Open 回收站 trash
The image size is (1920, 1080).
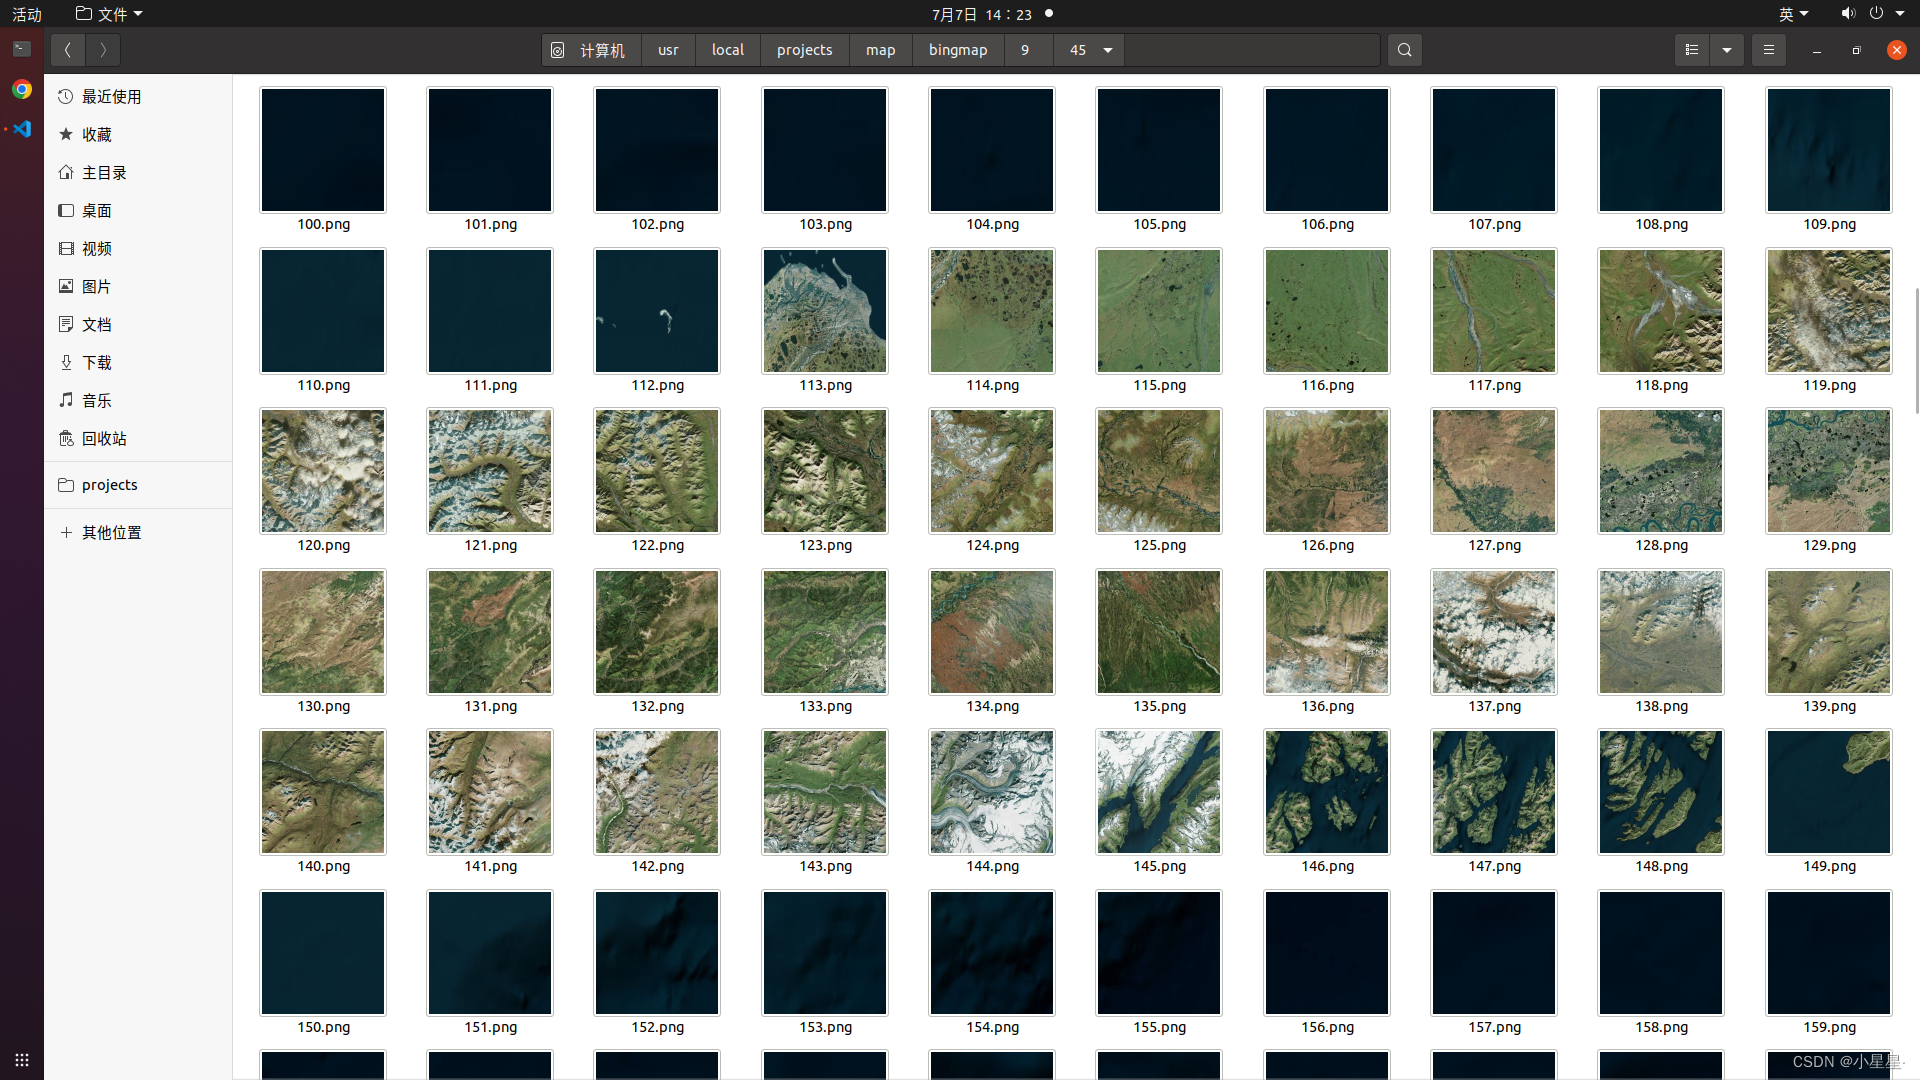138,439
